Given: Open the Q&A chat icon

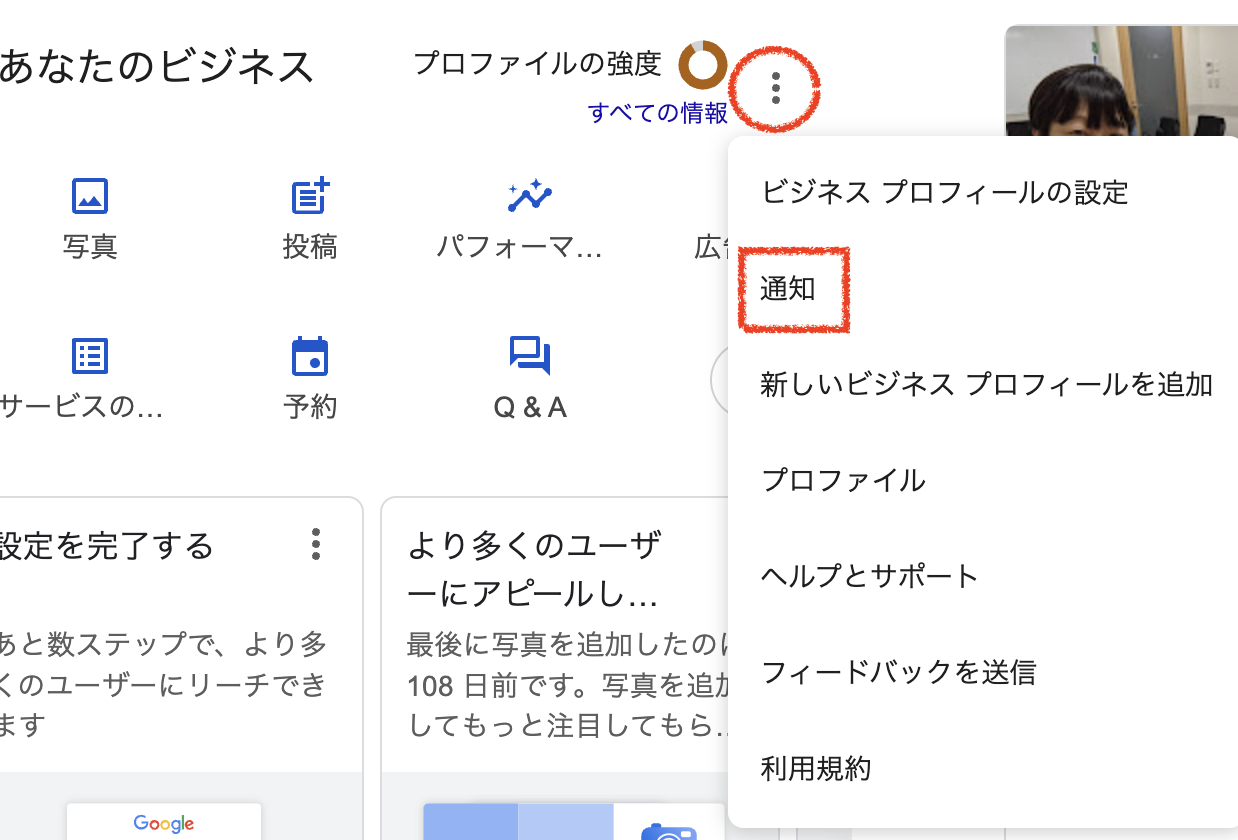Looking at the screenshot, I should pos(529,356).
